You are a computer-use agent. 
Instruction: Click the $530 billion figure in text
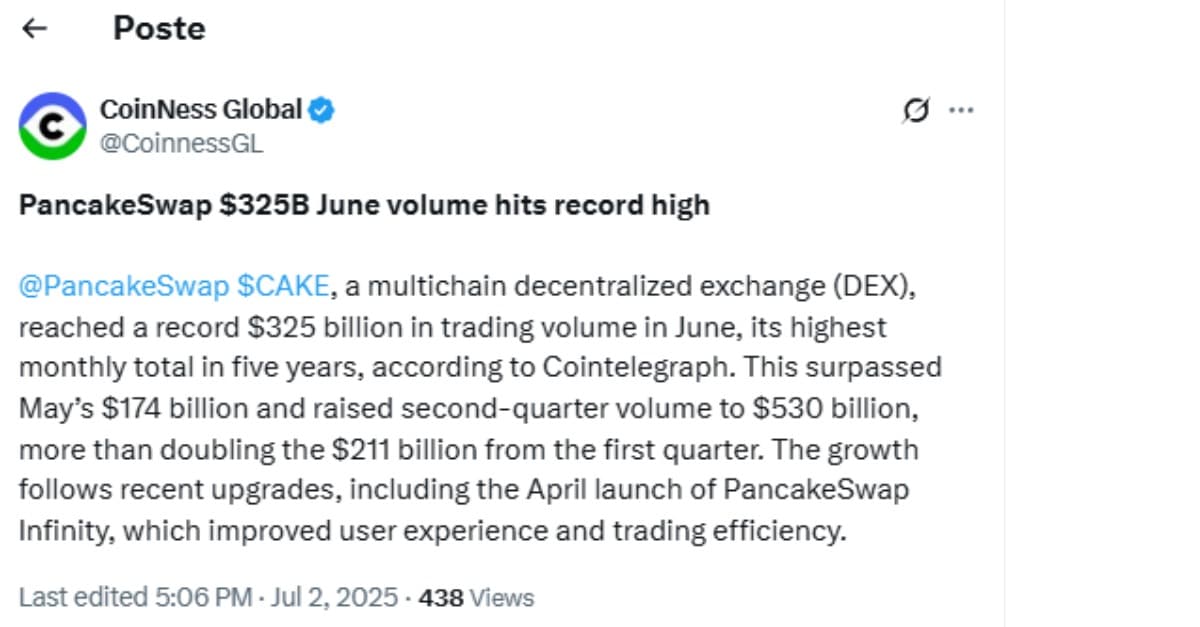click(x=850, y=408)
